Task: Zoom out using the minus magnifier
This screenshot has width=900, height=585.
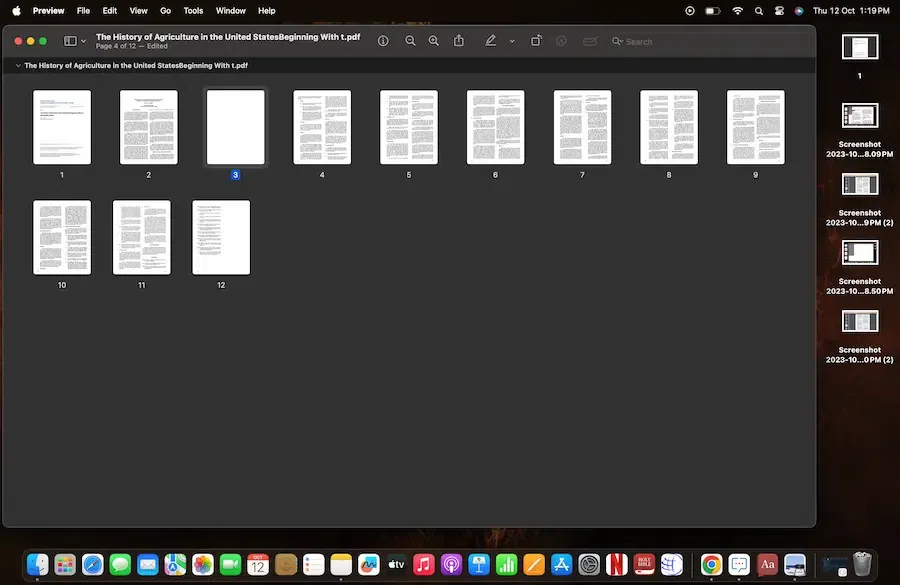Action: coord(410,41)
